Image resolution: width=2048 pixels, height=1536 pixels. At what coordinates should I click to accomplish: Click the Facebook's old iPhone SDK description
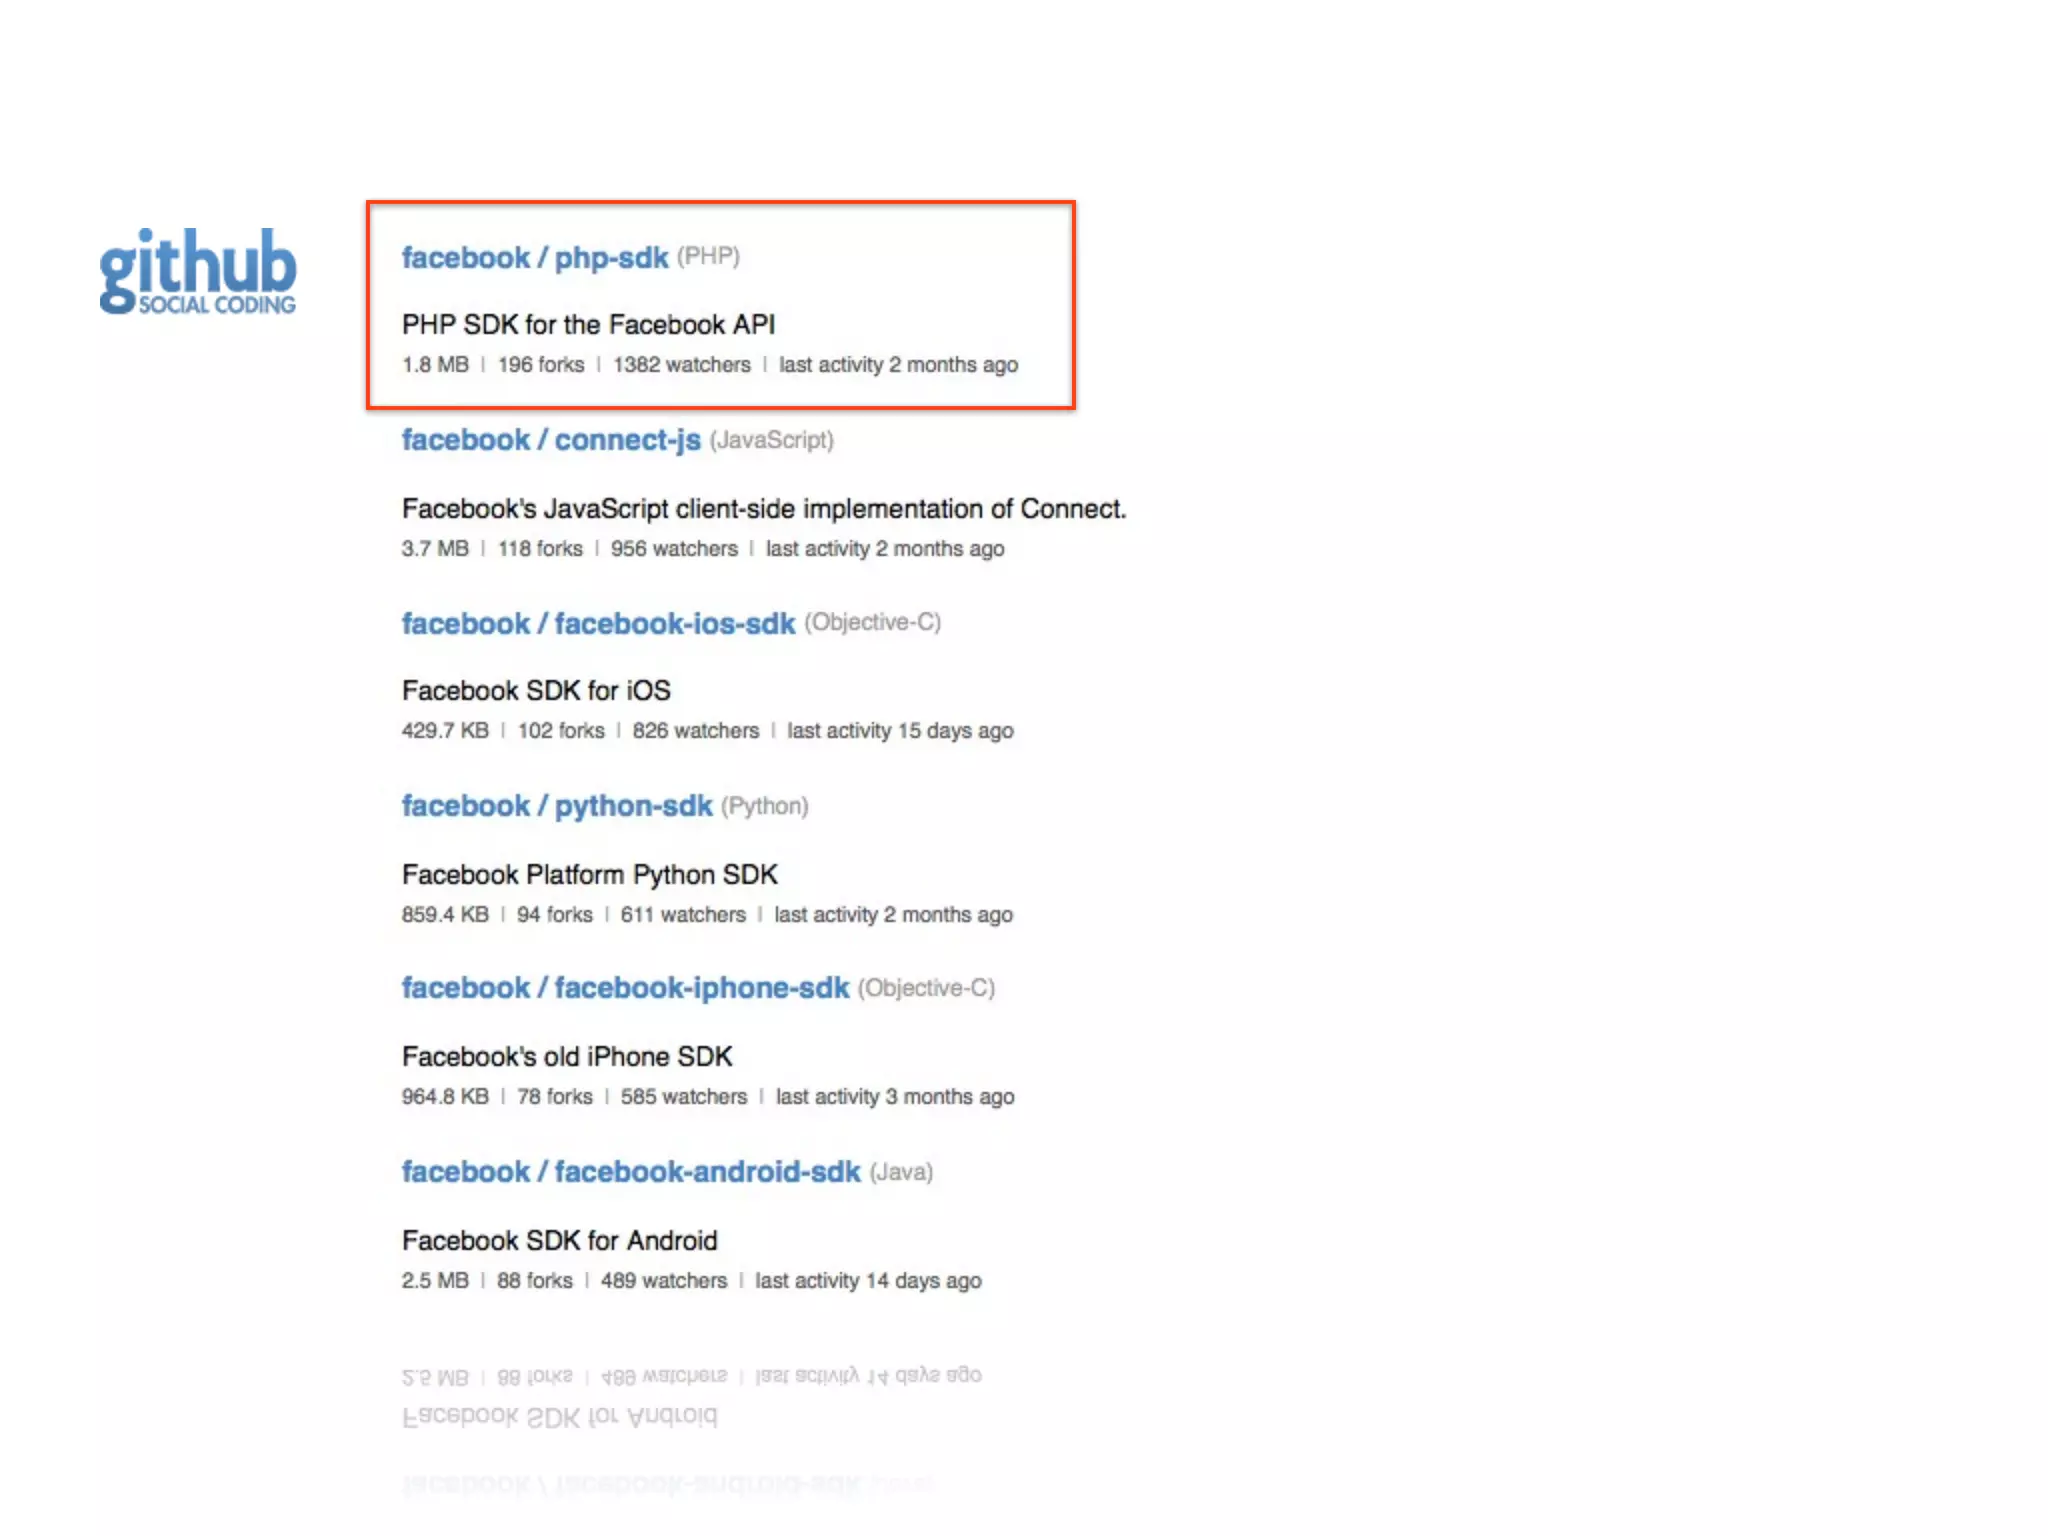[x=567, y=1057]
